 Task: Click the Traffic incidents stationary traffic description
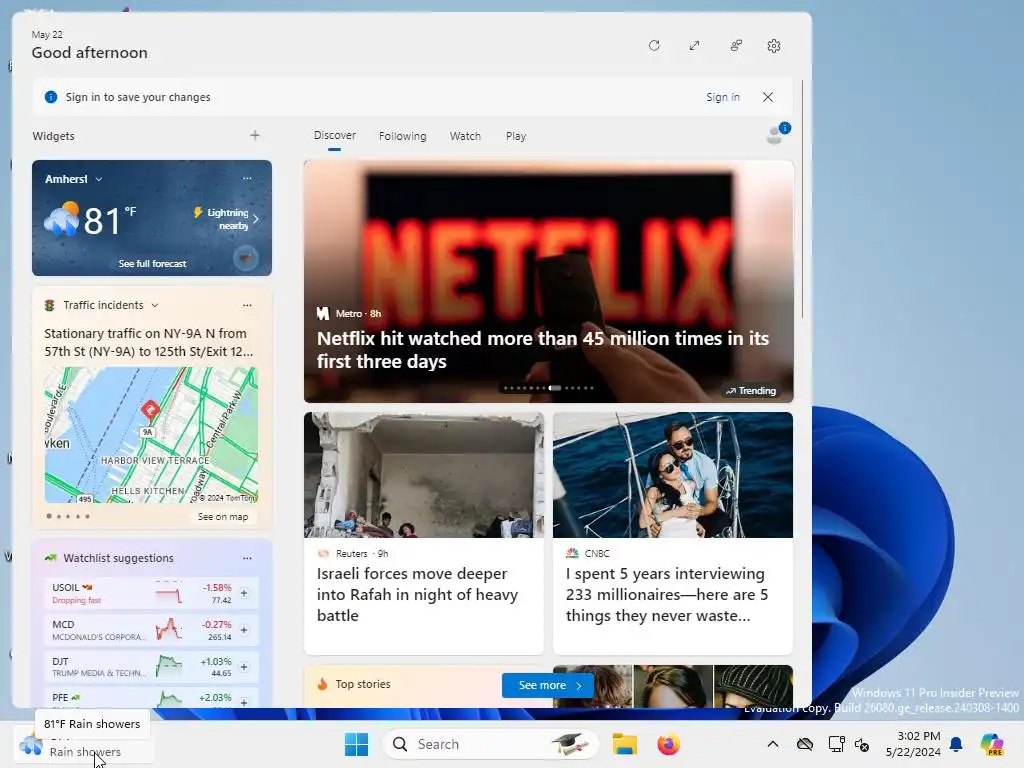point(149,342)
